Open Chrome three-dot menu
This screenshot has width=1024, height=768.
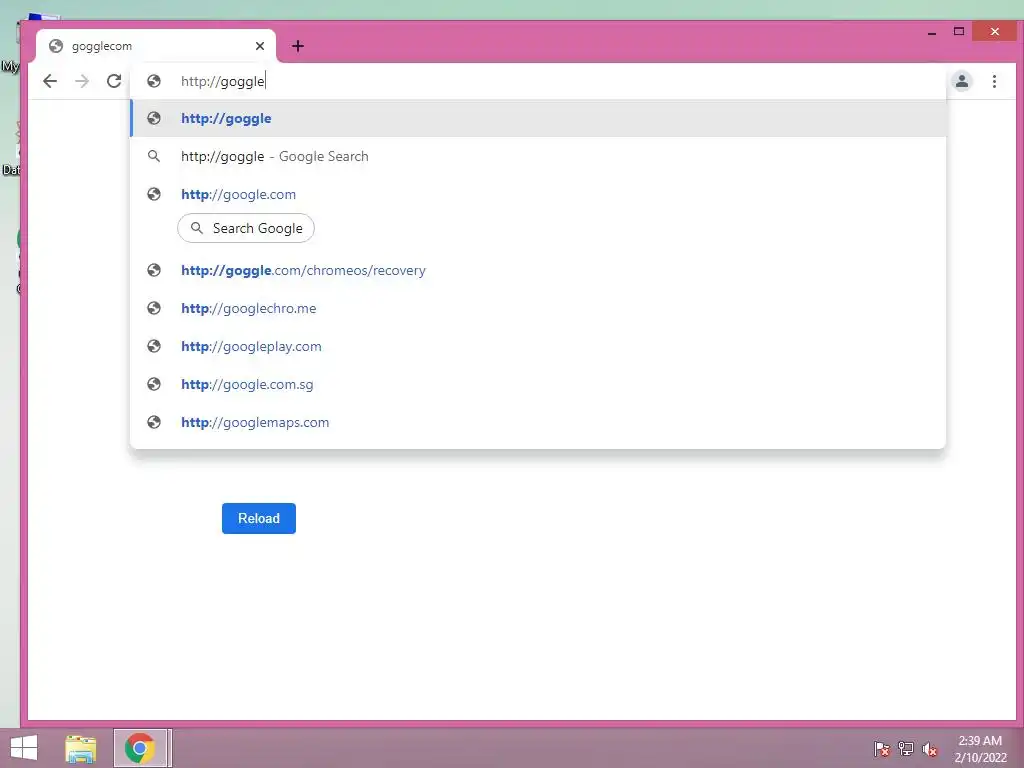[994, 81]
